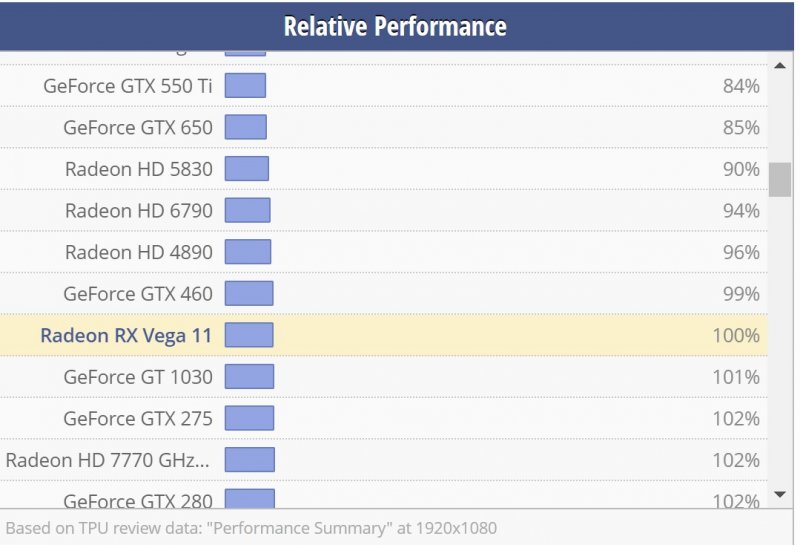
Task: Select the GeForce GTX 275 entry
Action: 138,419
